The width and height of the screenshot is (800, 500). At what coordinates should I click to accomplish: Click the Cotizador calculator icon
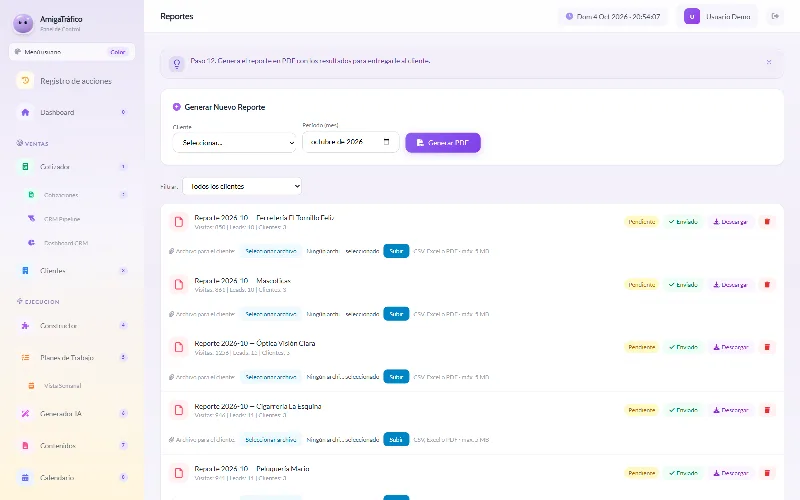point(25,167)
